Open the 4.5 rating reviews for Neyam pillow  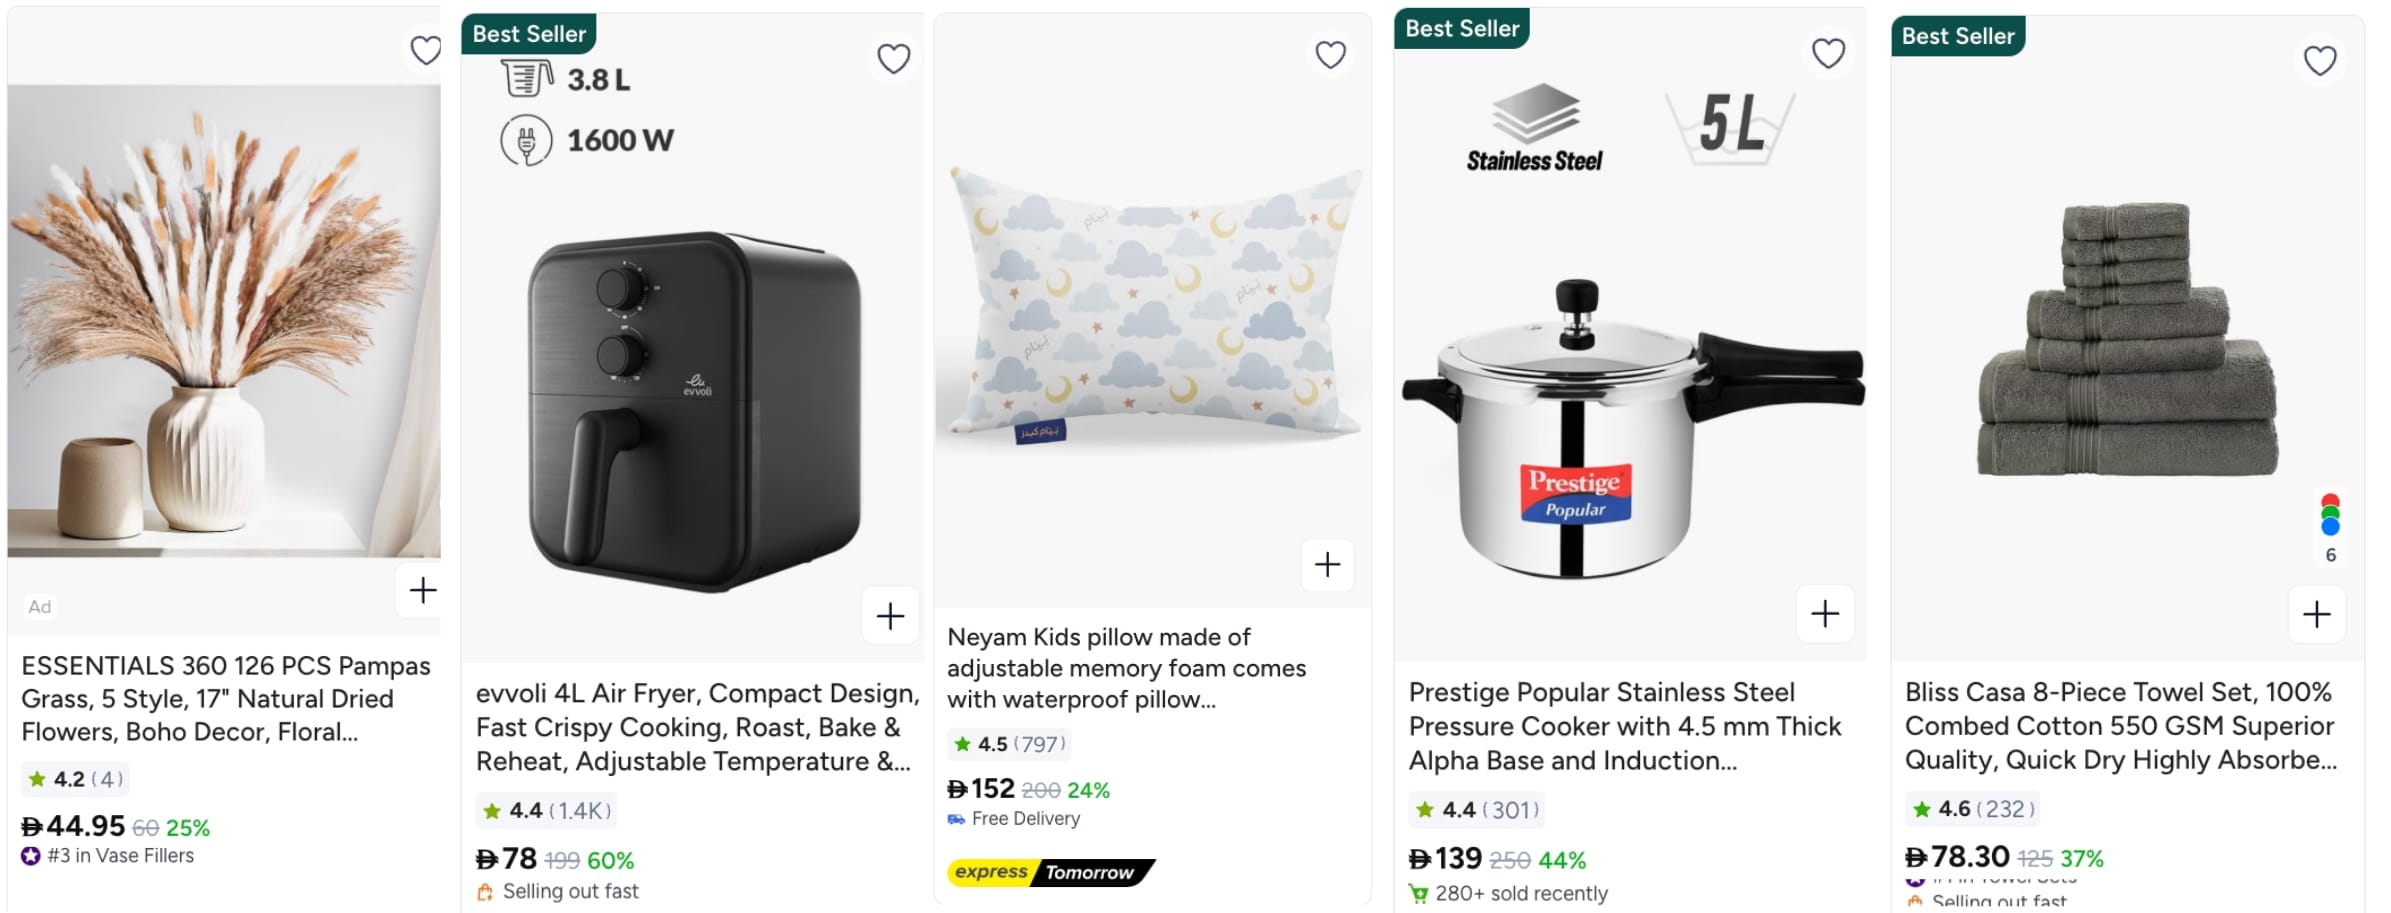(x=1008, y=744)
